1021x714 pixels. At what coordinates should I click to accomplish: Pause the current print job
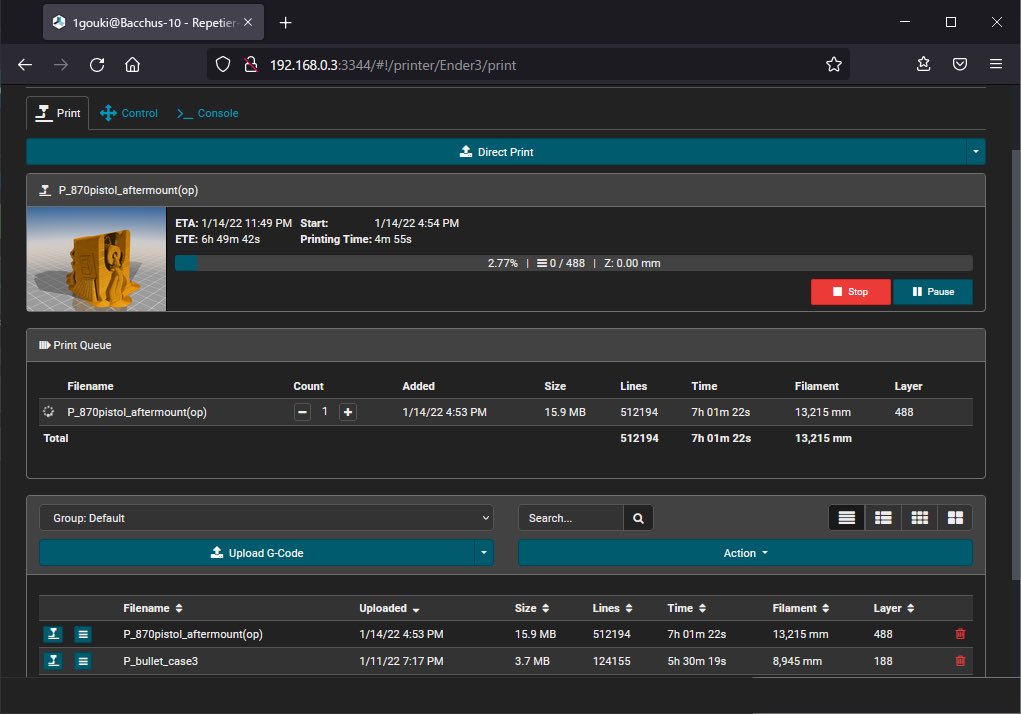(x=932, y=291)
